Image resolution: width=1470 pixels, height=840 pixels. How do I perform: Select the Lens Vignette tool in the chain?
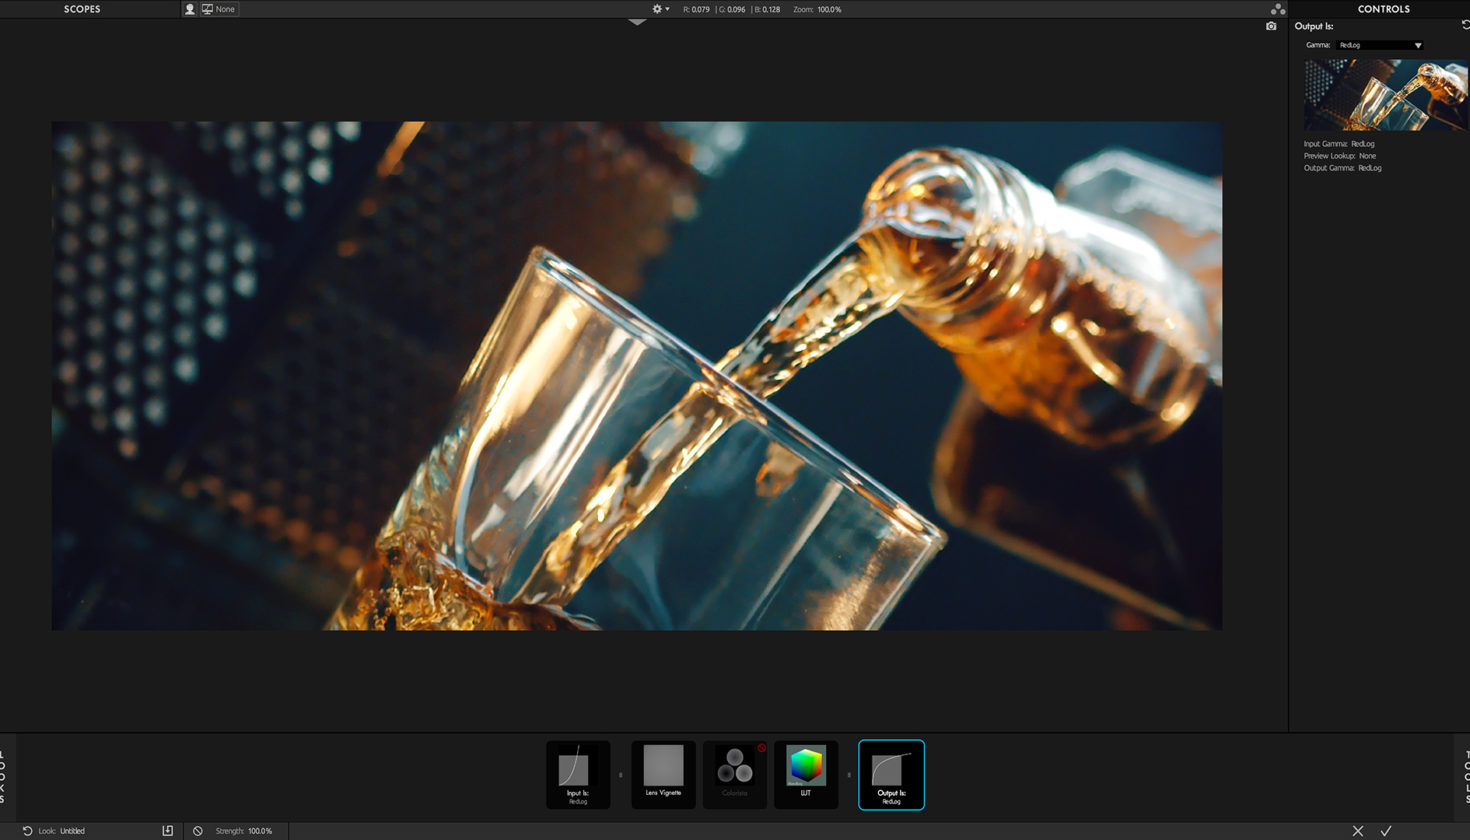(663, 774)
